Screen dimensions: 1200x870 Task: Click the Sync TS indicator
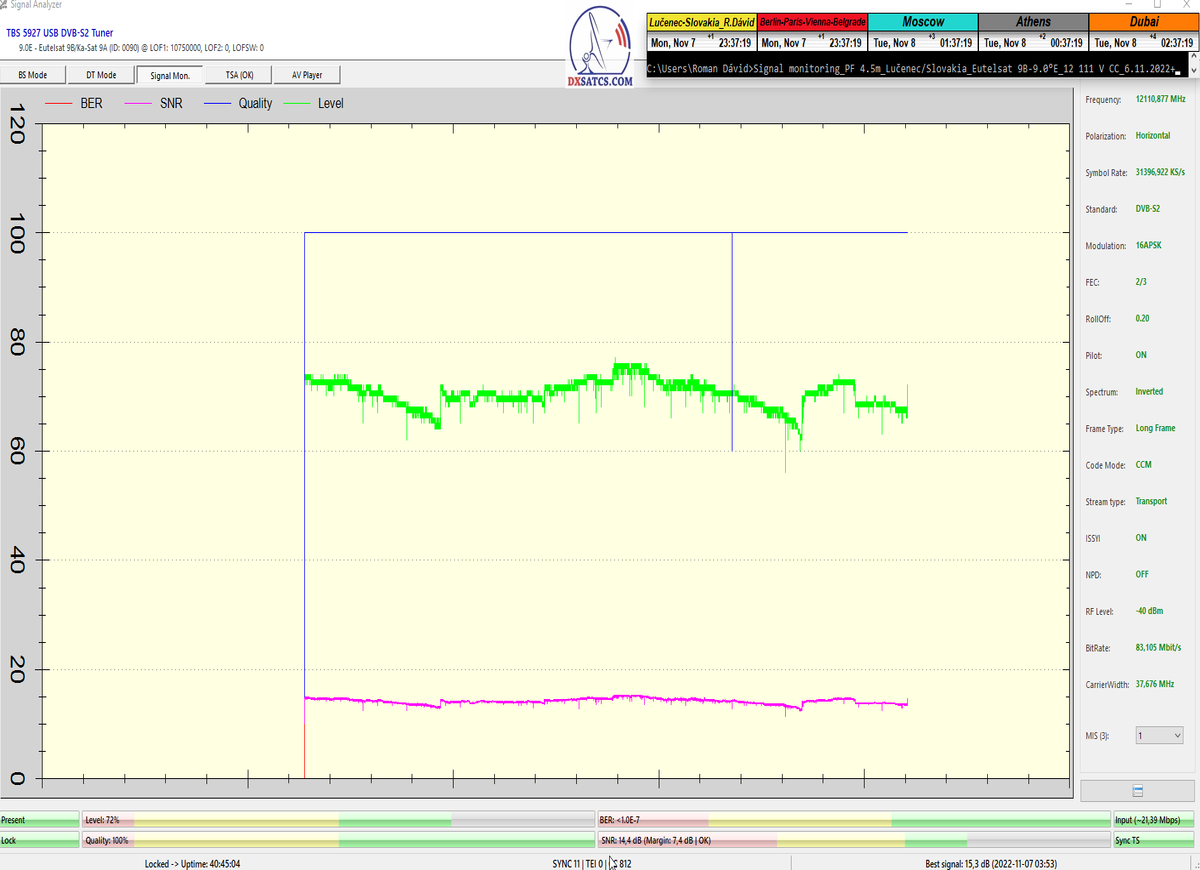tap(1155, 841)
